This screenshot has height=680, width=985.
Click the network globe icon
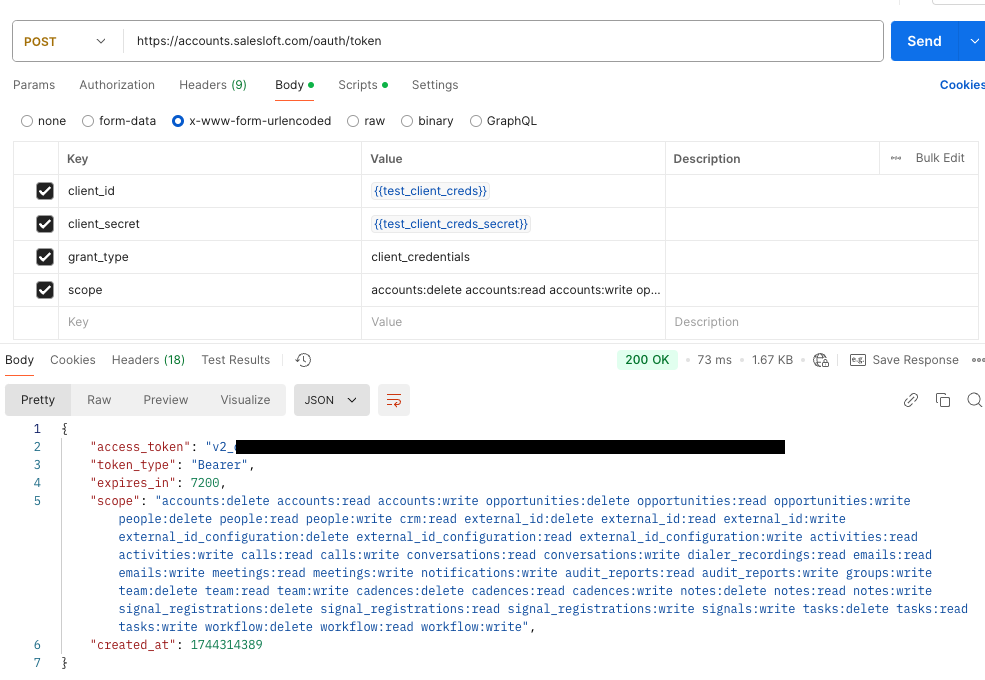tap(821, 360)
